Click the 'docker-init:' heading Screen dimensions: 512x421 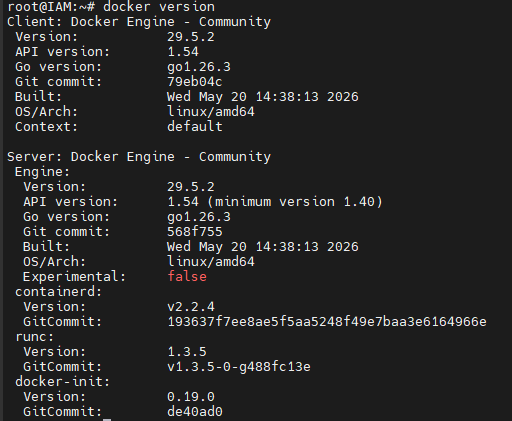coord(62,382)
